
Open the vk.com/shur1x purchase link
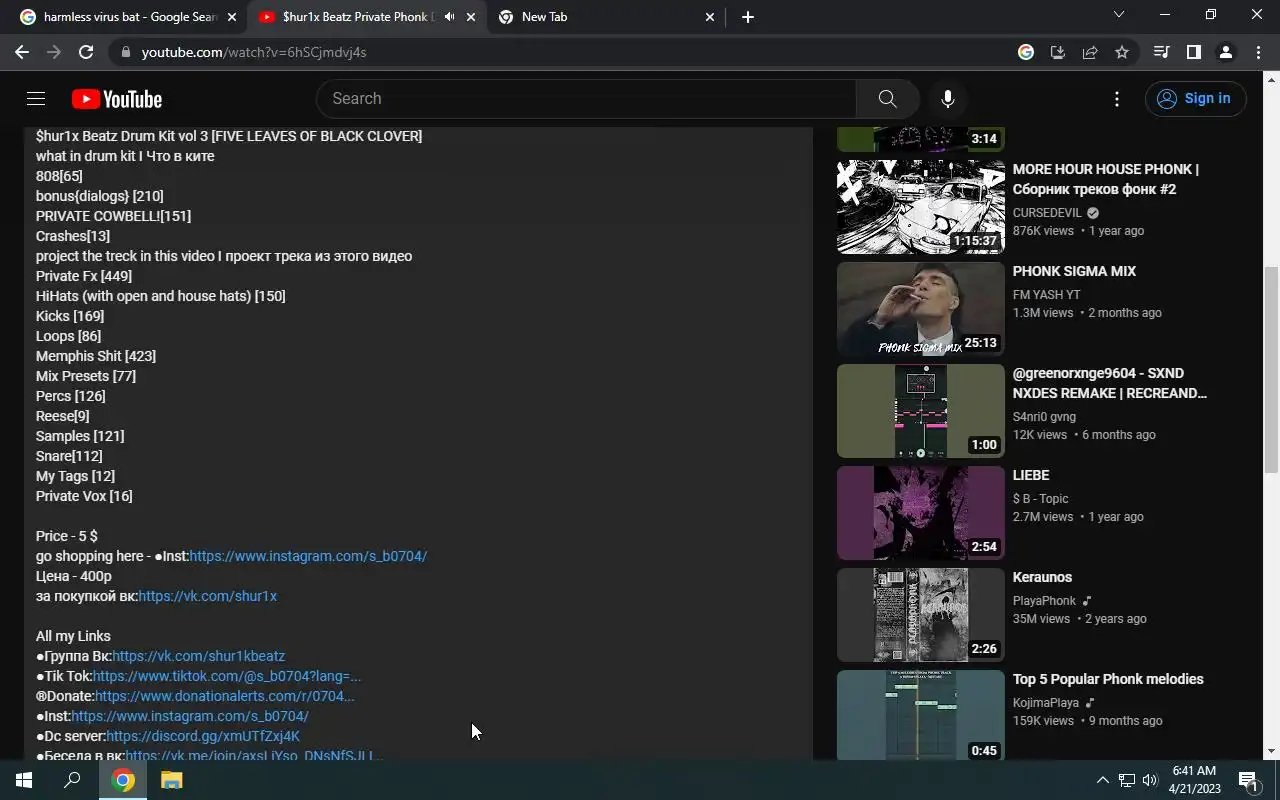[x=207, y=596]
